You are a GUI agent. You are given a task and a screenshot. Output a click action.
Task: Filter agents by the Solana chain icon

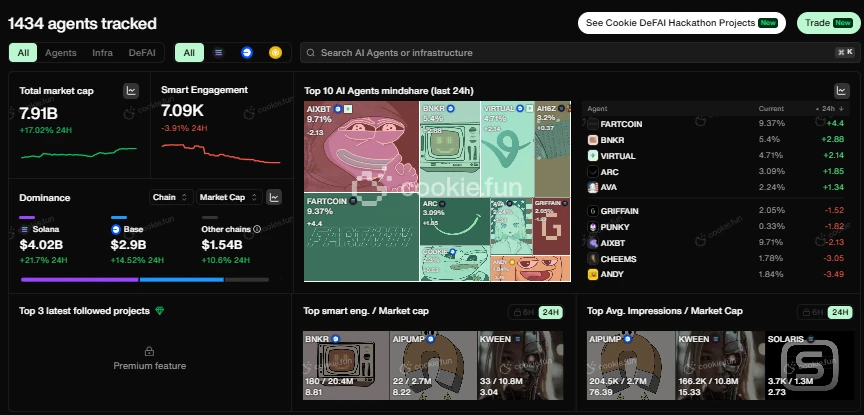point(219,52)
